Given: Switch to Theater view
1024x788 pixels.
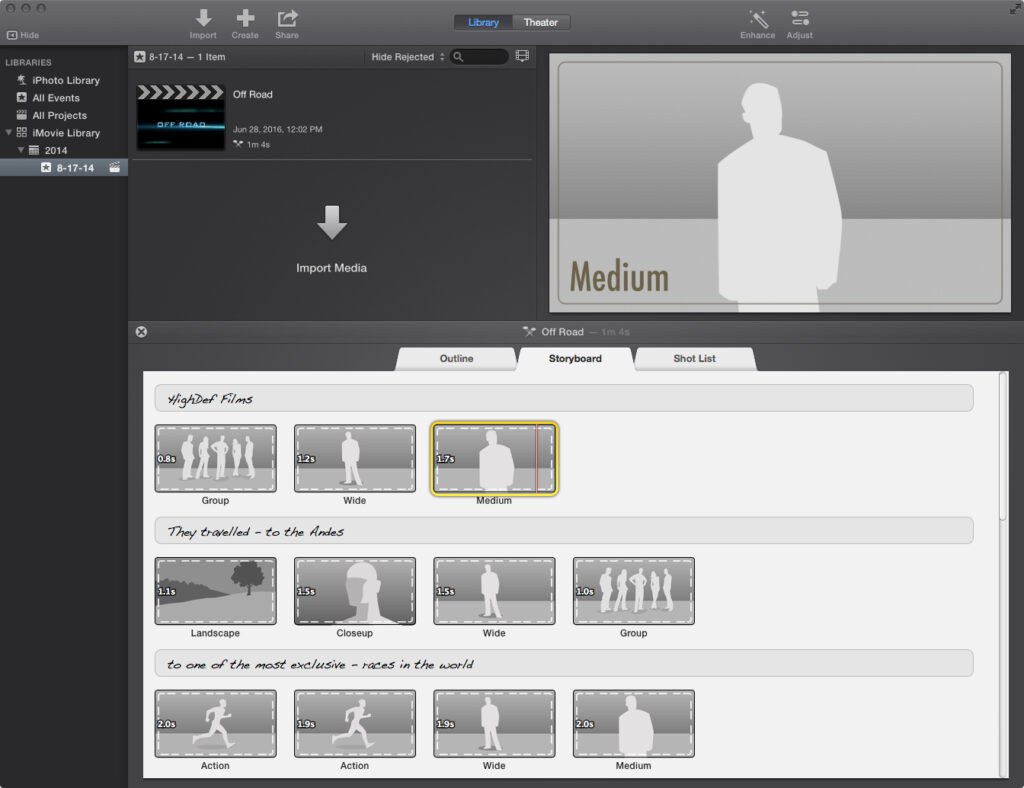Looking at the screenshot, I should pyautogui.click(x=541, y=22).
